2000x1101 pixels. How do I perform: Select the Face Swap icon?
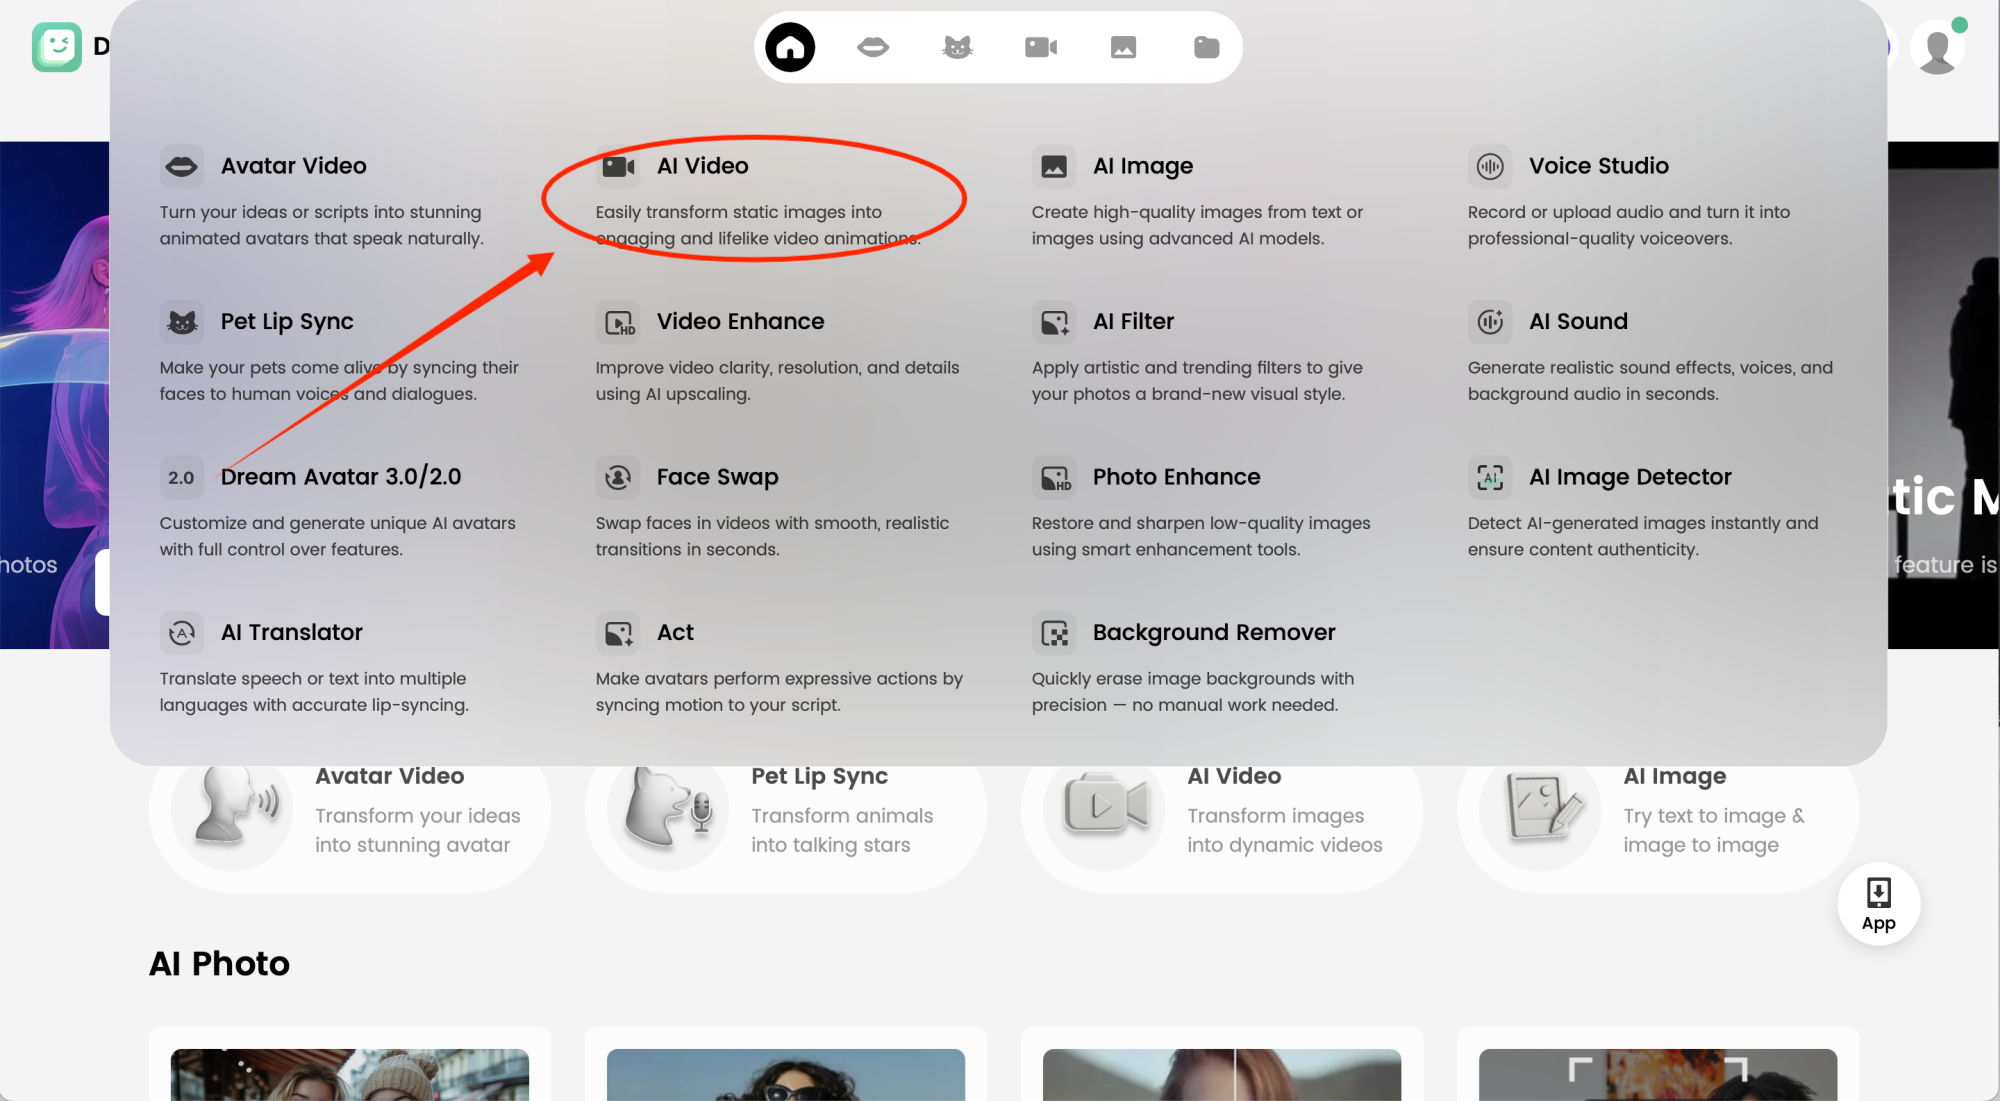pyautogui.click(x=618, y=477)
